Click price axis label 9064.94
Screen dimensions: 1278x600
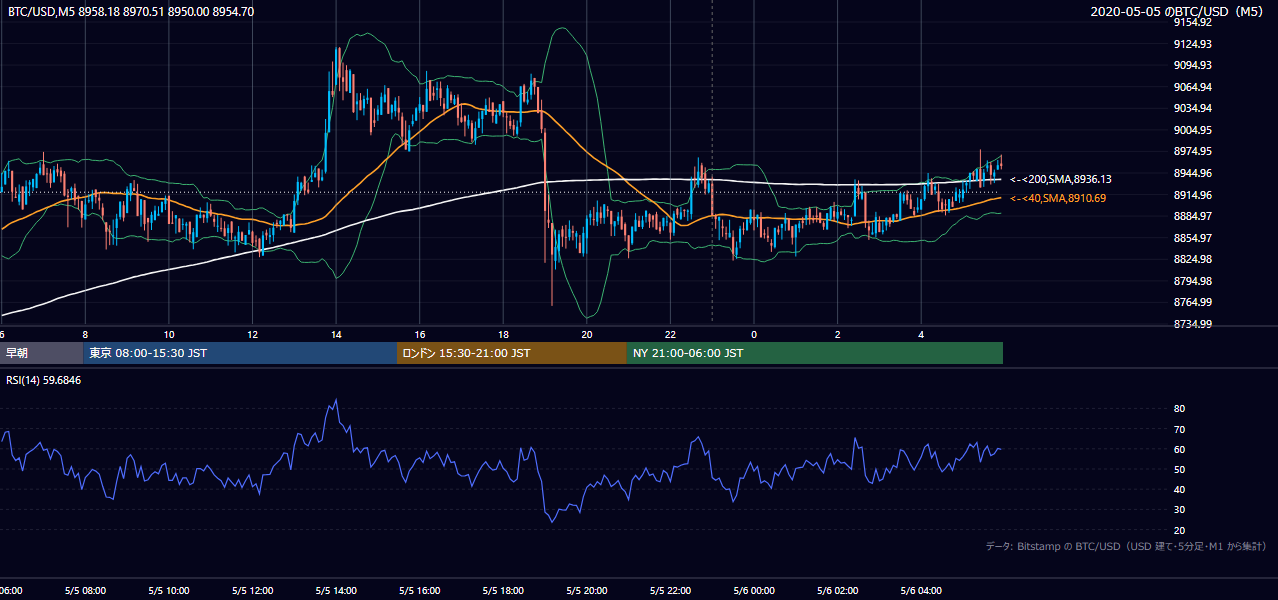tap(1193, 87)
